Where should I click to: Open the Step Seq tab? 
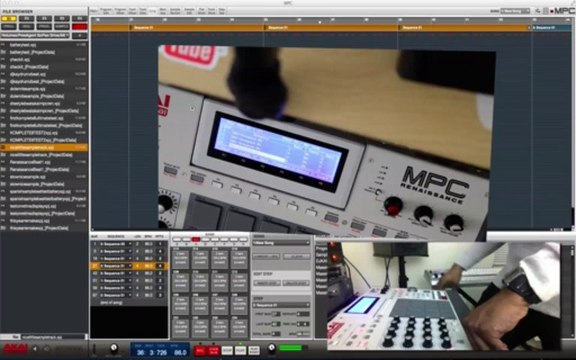click(x=222, y=11)
